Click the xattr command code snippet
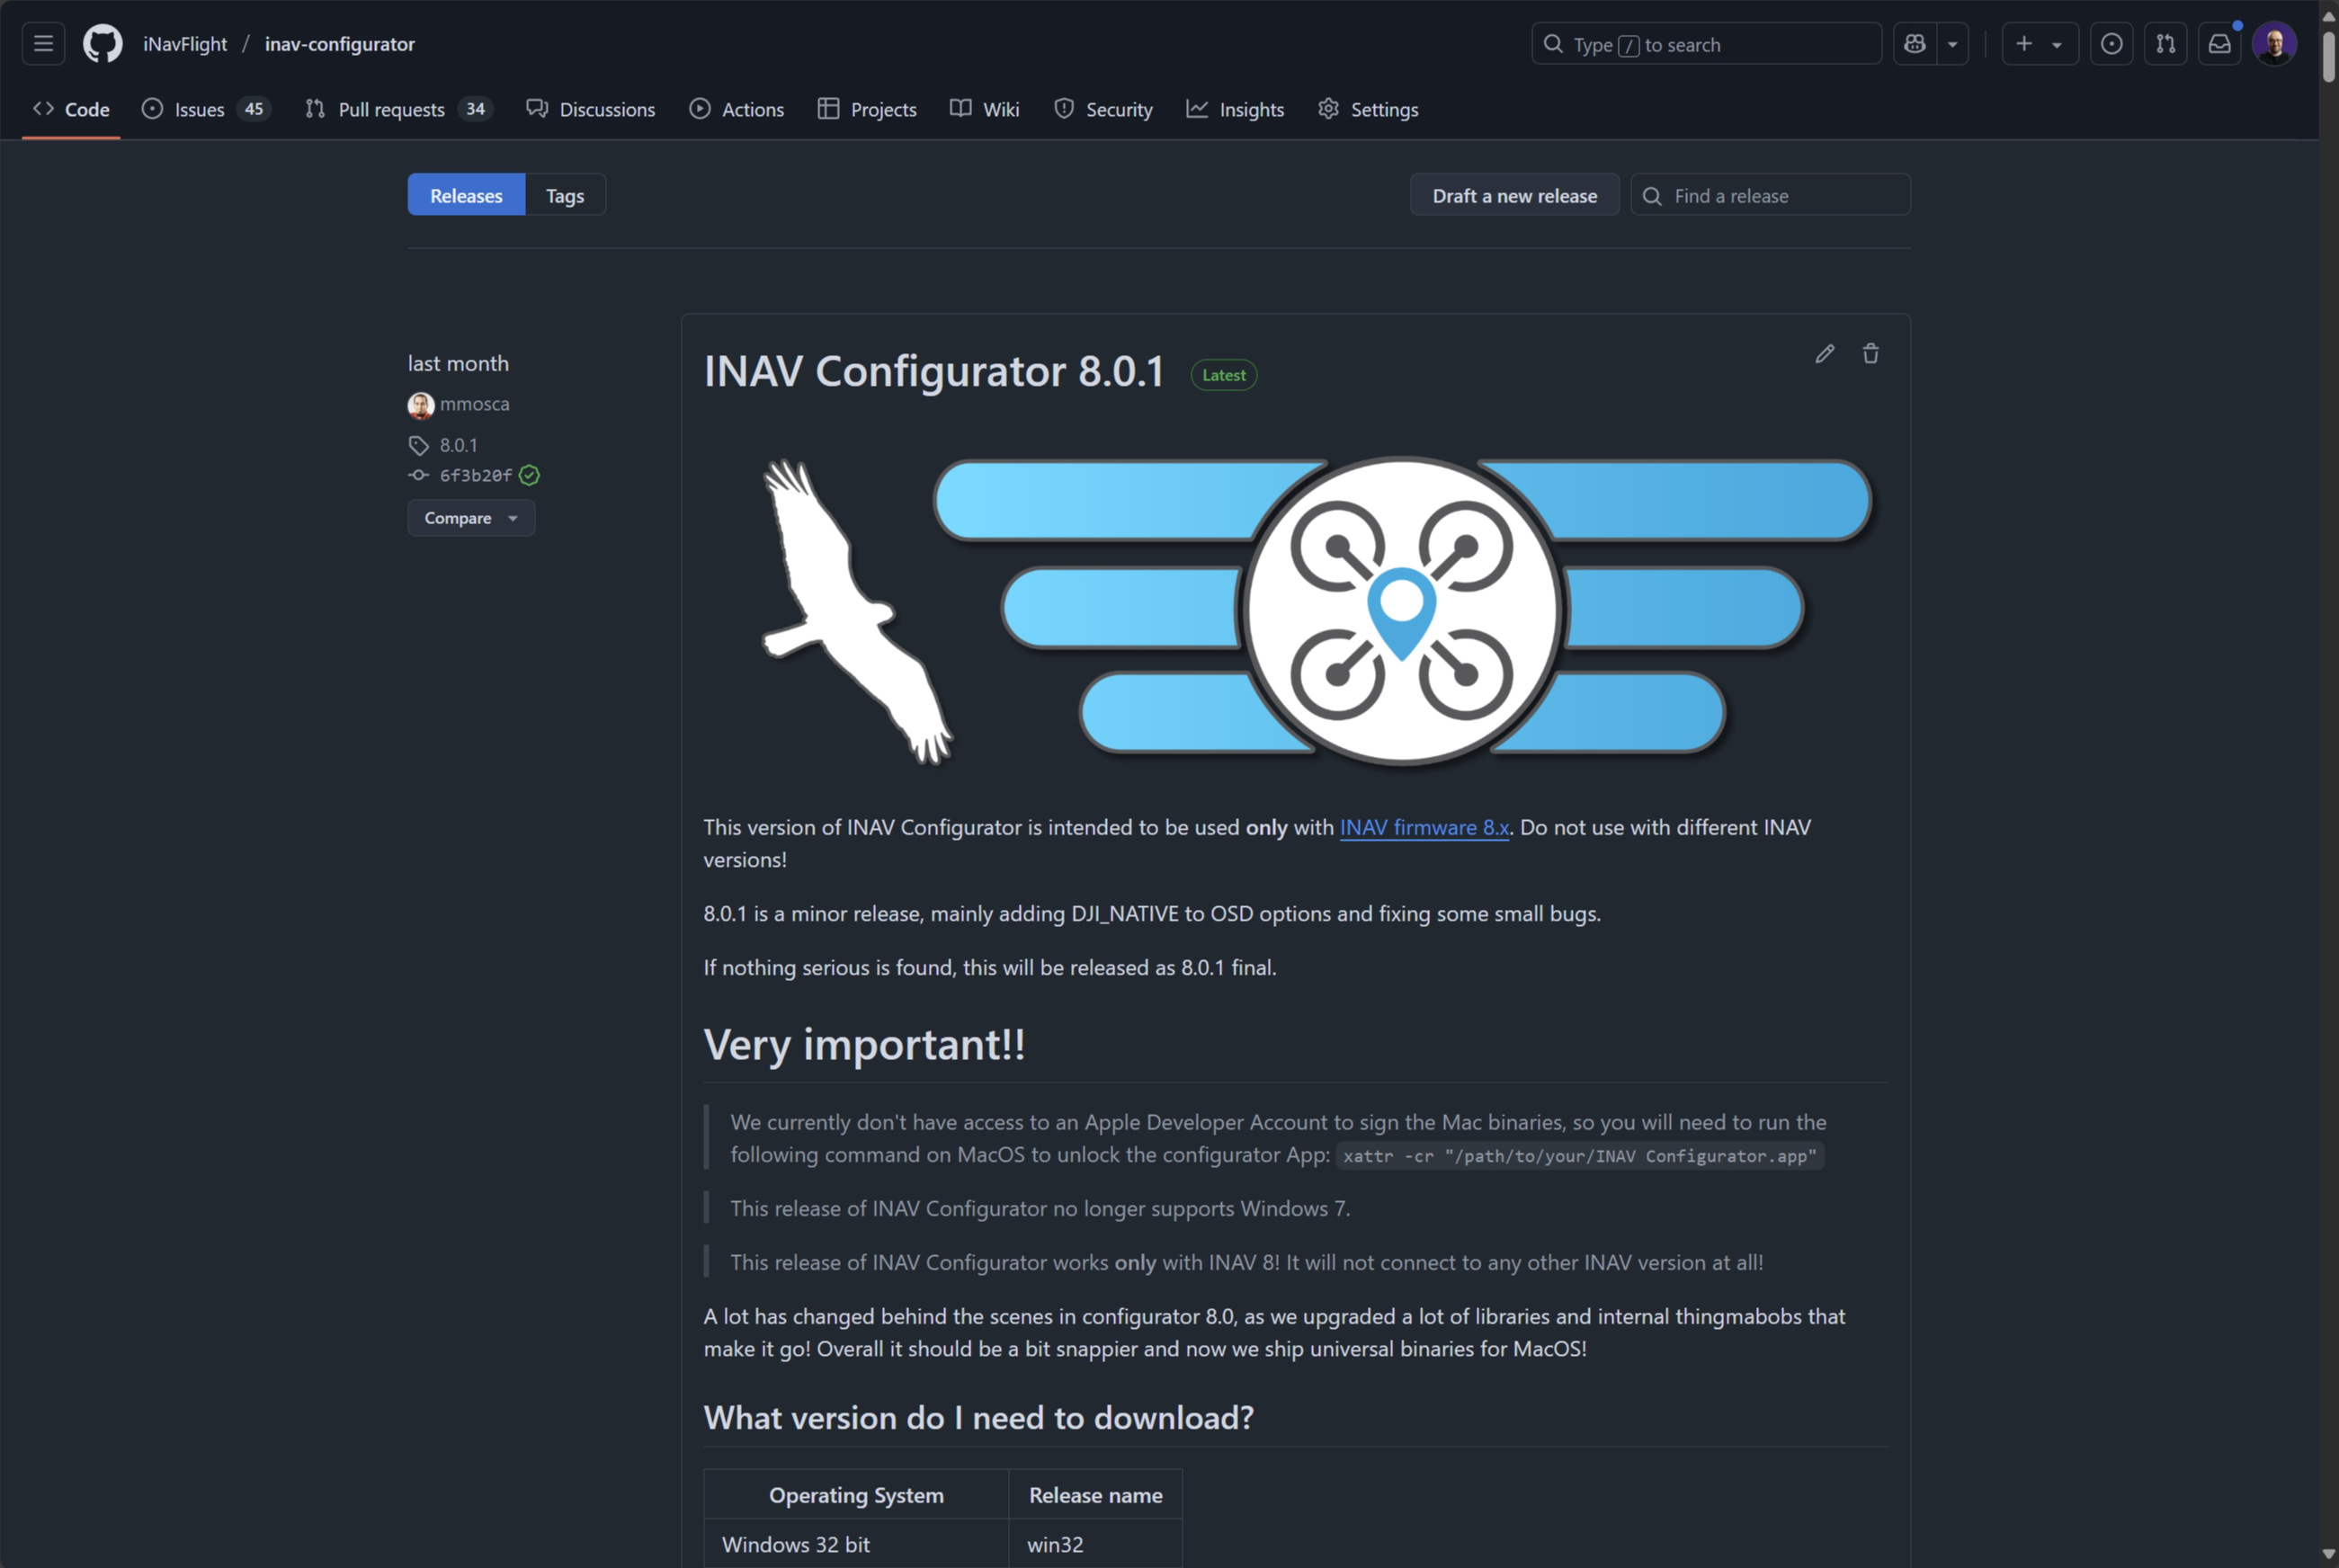 pyautogui.click(x=1580, y=1156)
